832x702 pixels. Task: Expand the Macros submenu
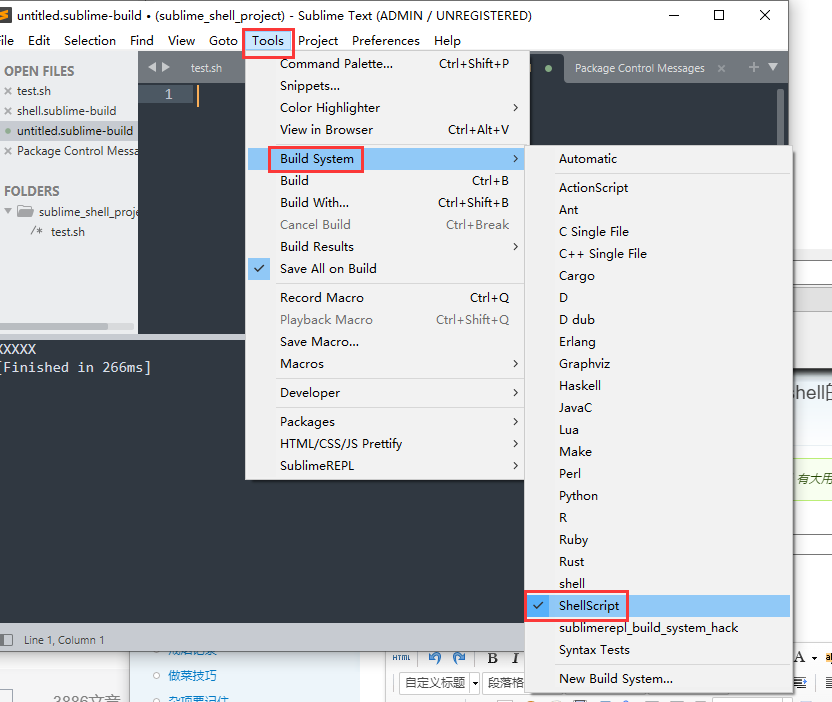[386, 364]
